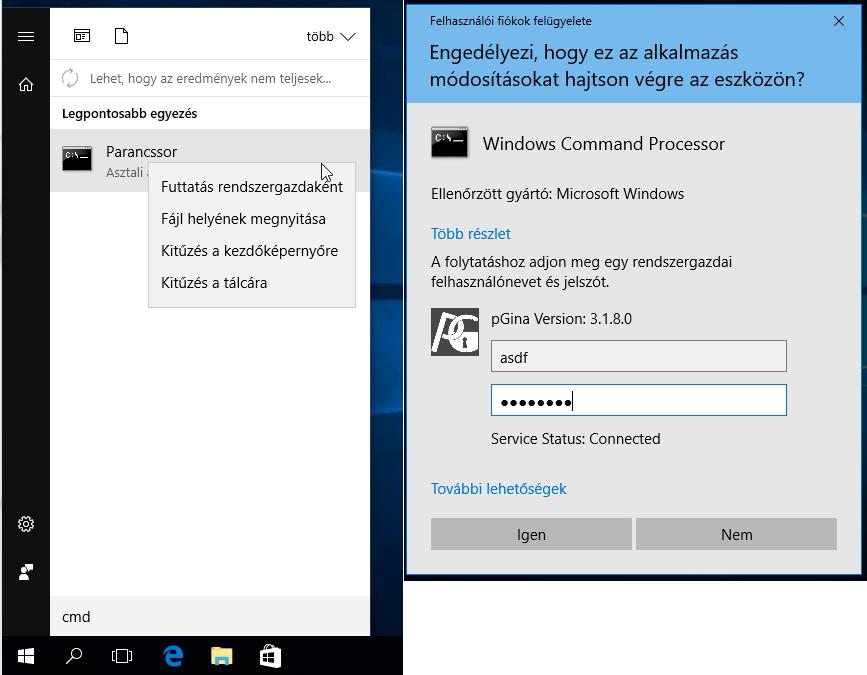Choose 'Futtatás rendszergazdaként' from context menu

pos(252,187)
